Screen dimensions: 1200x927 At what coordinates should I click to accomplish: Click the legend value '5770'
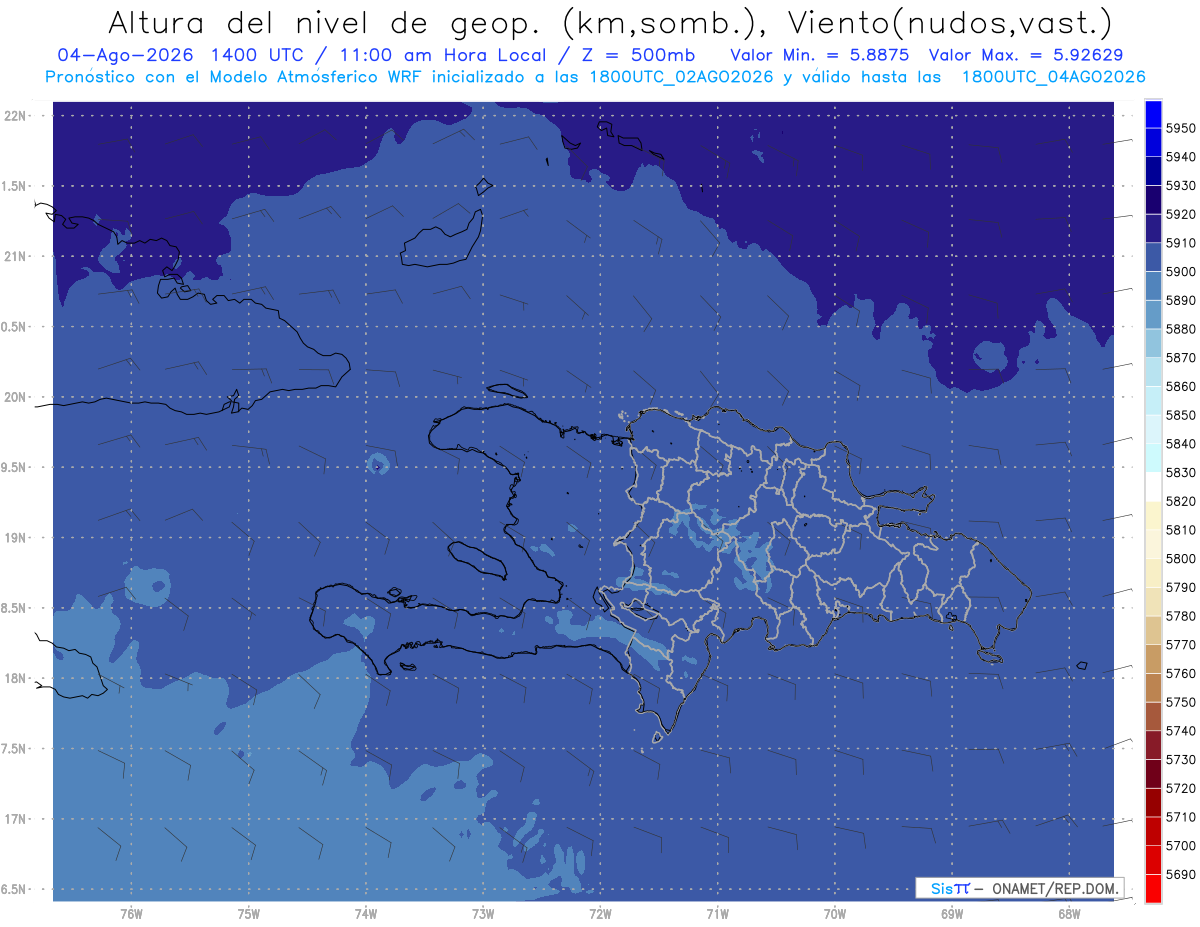tap(1180, 645)
